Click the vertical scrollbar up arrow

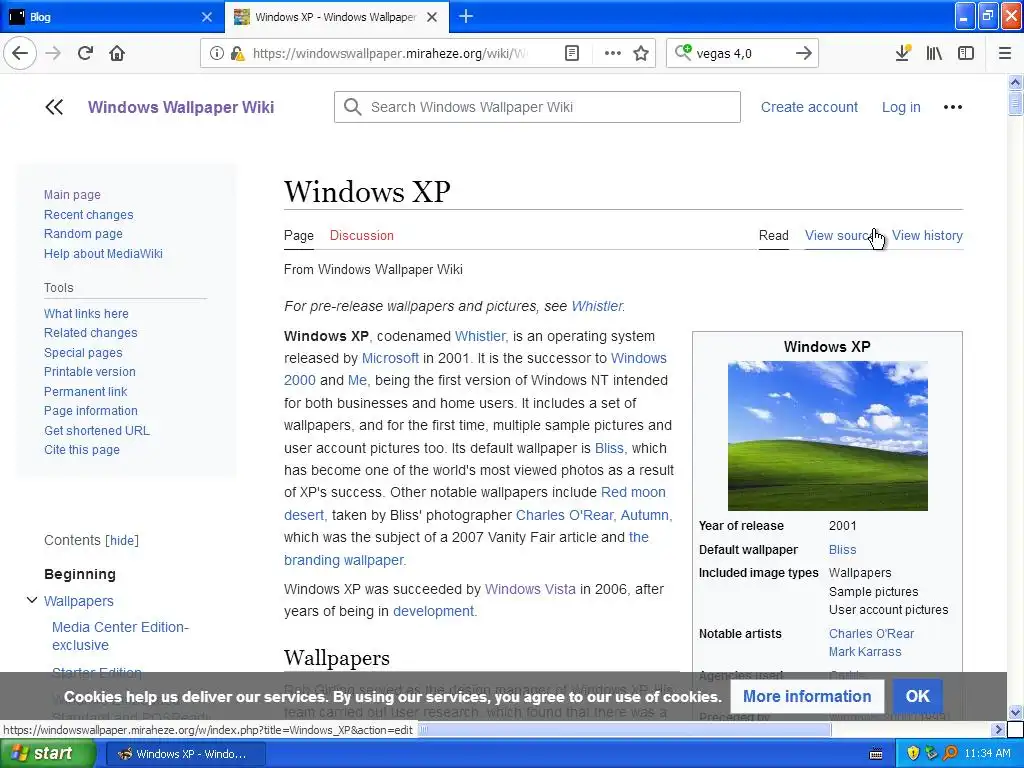click(1015, 82)
